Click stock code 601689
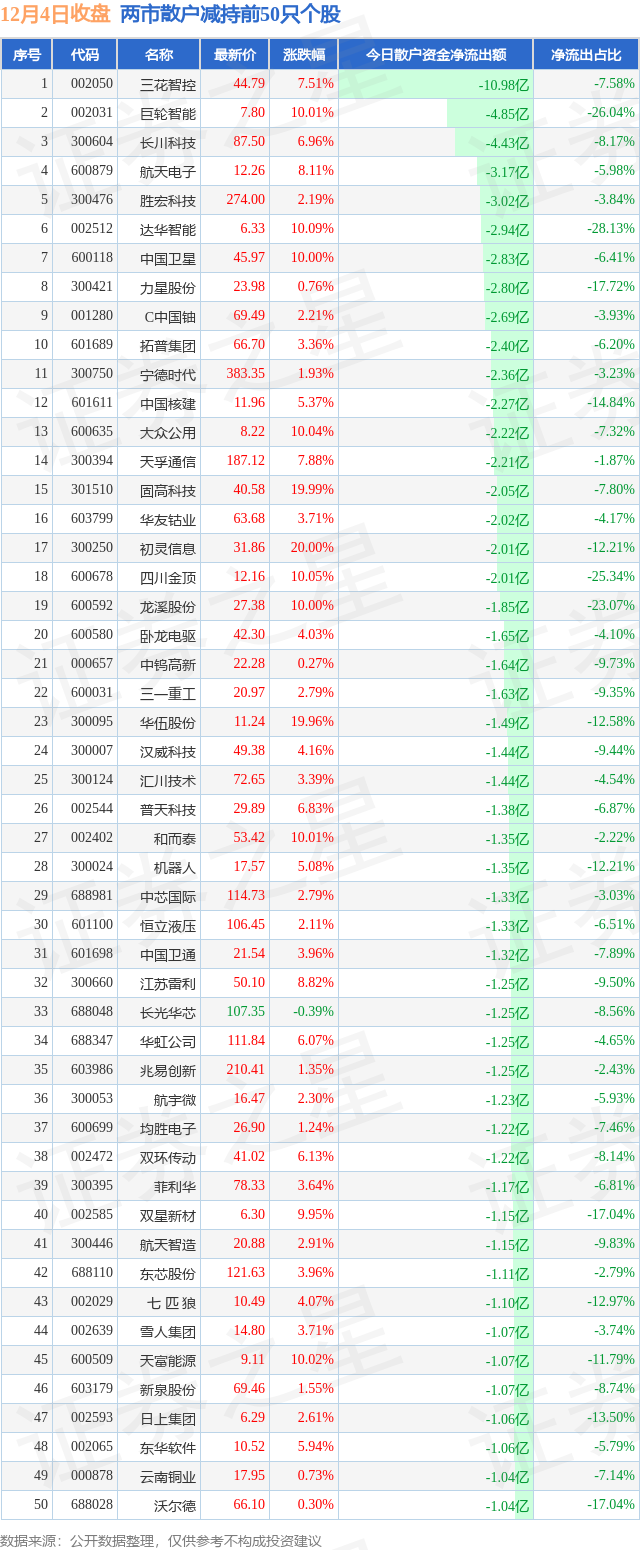Viewport: 640px width, 1550px height. pyautogui.click(x=92, y=345)
